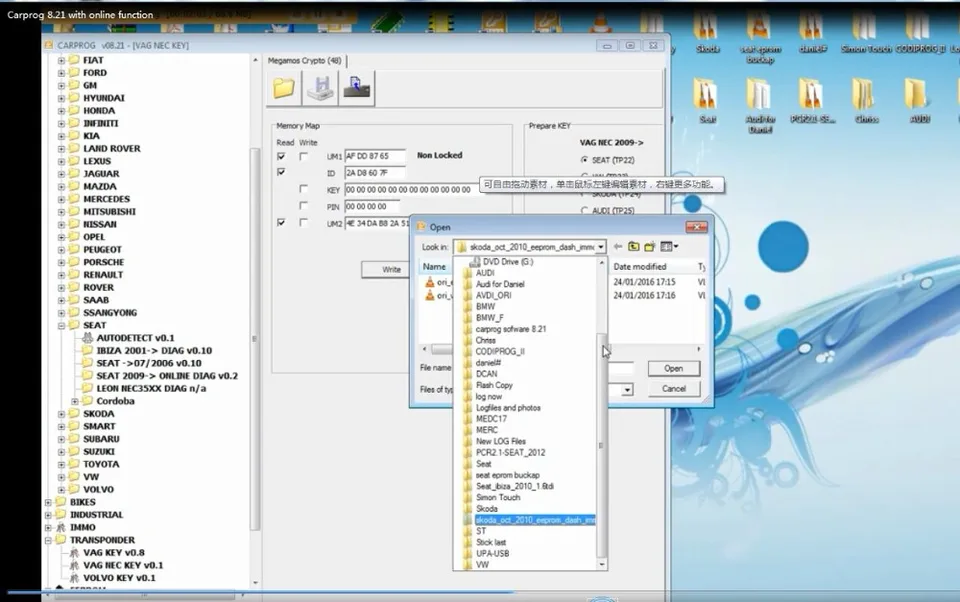Click the Open button in dialog

[x=673, y=368]
